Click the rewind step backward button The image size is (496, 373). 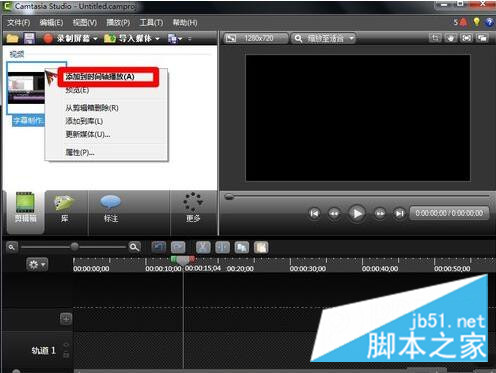point(334,213)
